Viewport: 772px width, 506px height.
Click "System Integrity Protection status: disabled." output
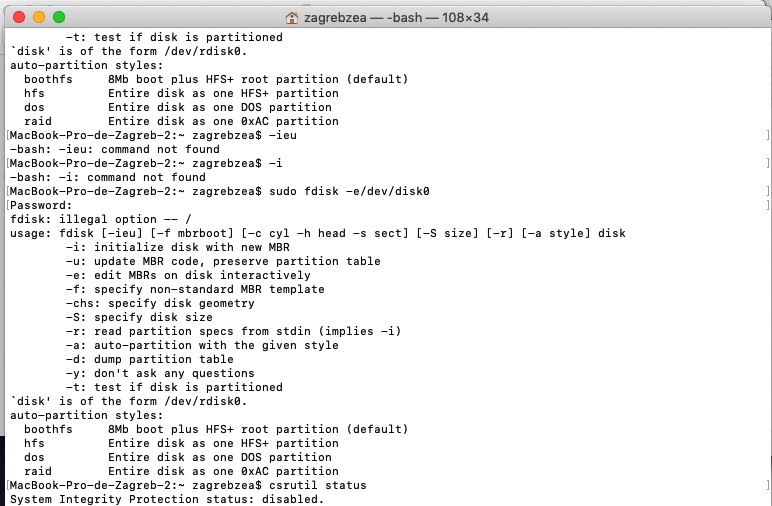click(x=167, y=499)
